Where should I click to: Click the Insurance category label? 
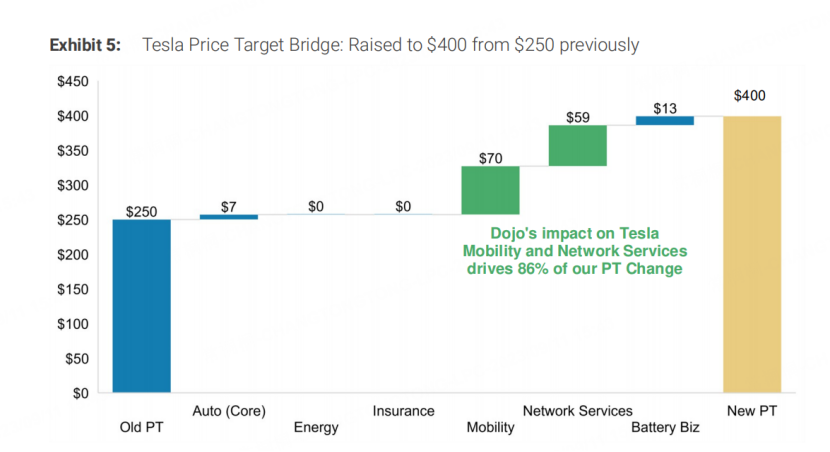click(x=403, y=411)
